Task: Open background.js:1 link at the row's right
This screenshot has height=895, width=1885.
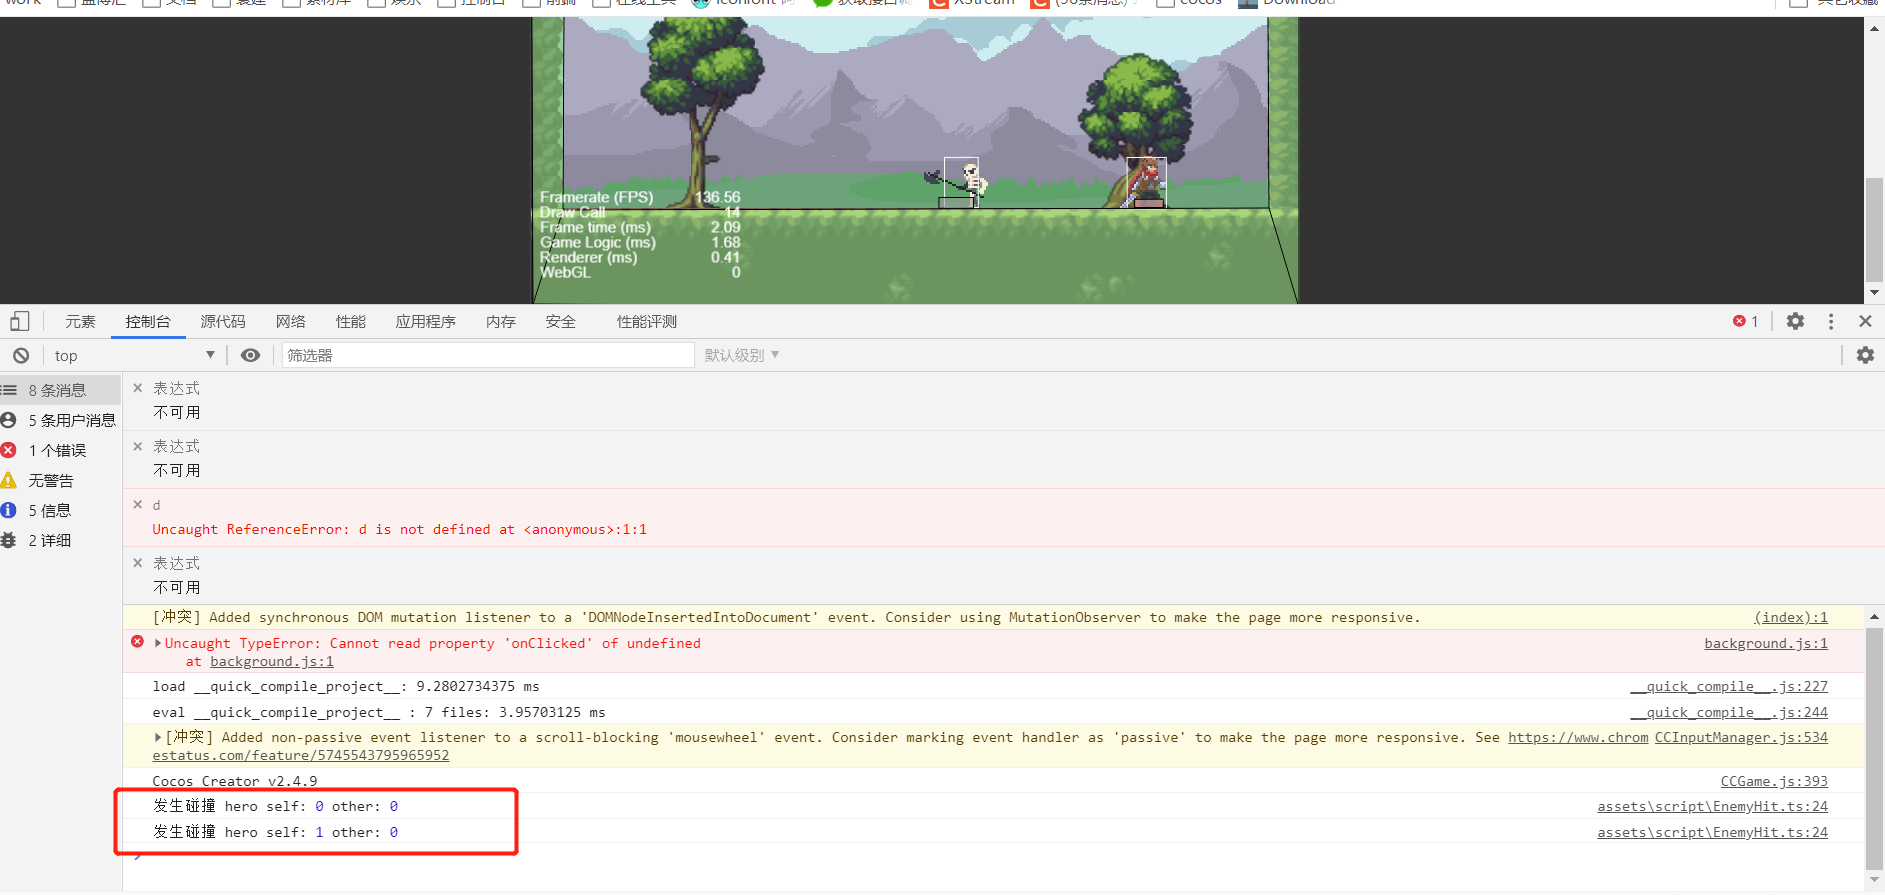Action: point(1766,643)
